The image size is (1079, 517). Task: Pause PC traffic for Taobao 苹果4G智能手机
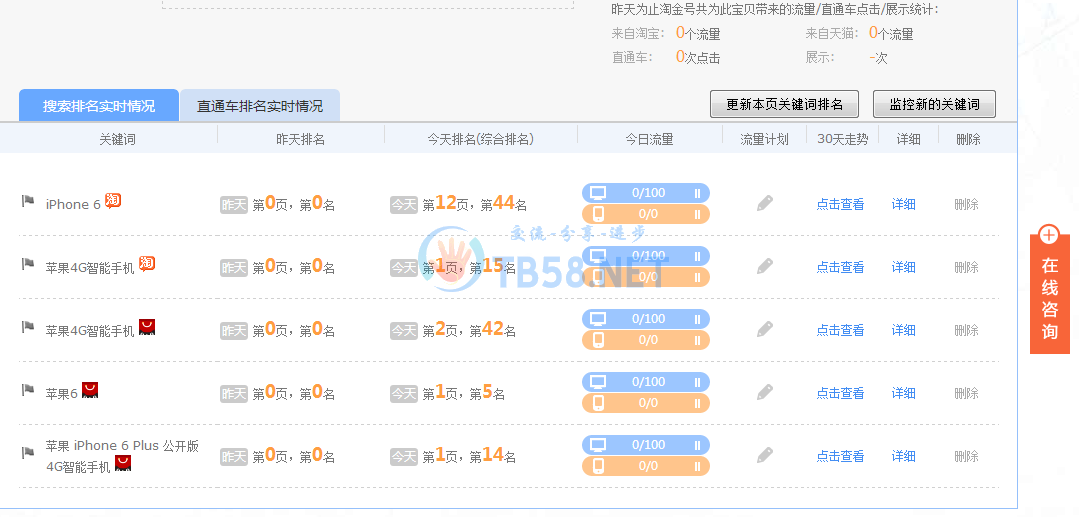coord(697,256)
